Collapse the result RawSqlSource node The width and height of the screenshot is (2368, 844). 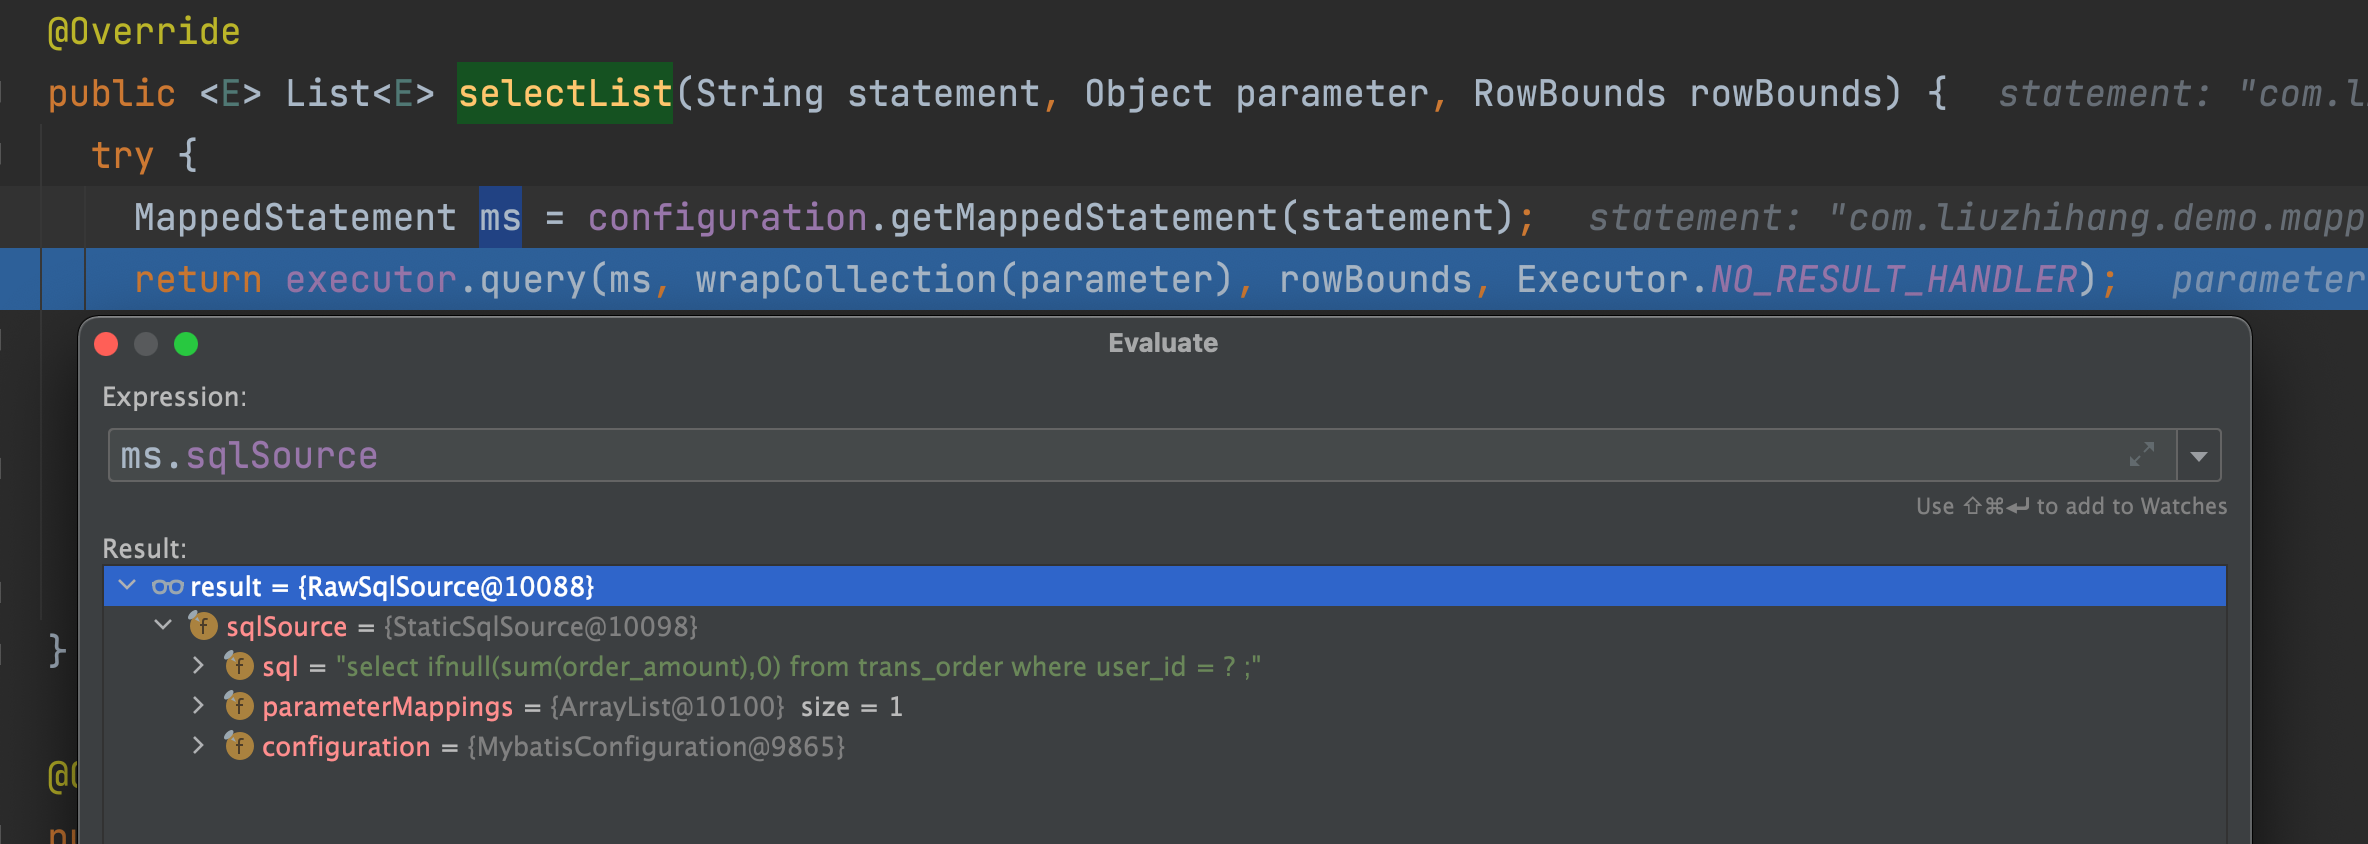[x=127, y=585]
